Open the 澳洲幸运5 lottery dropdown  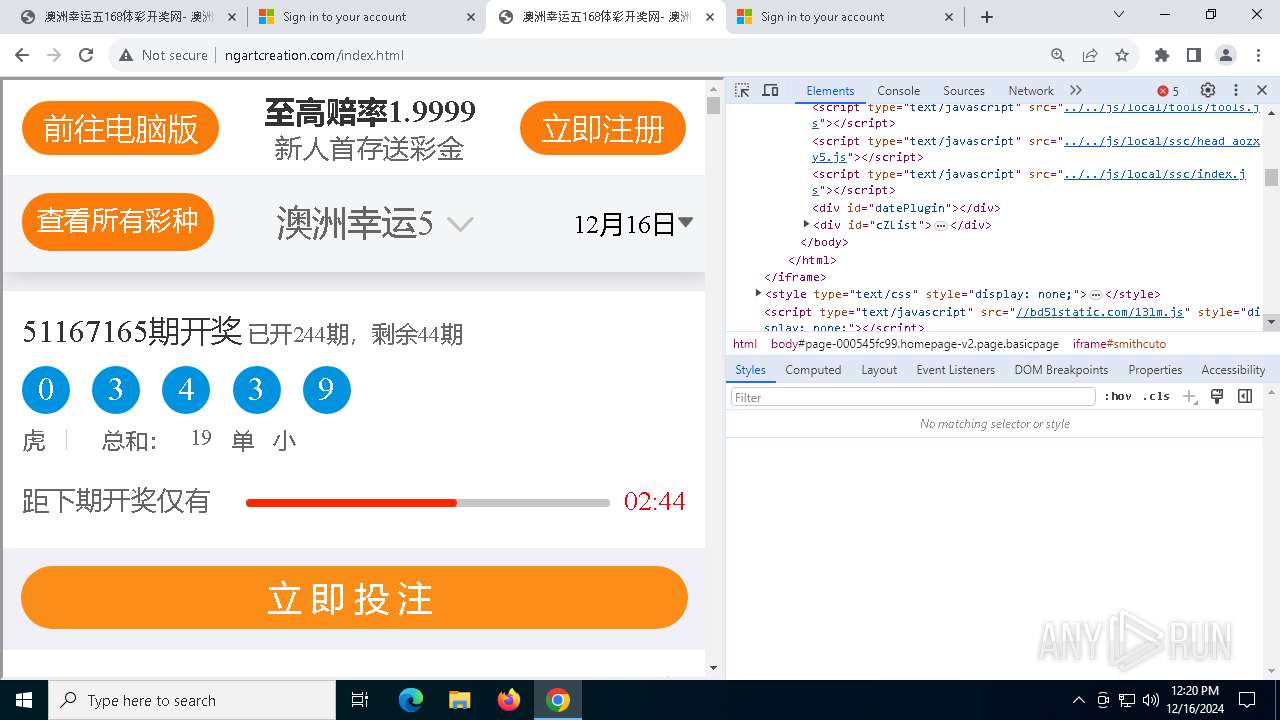(x=374, y=223)
